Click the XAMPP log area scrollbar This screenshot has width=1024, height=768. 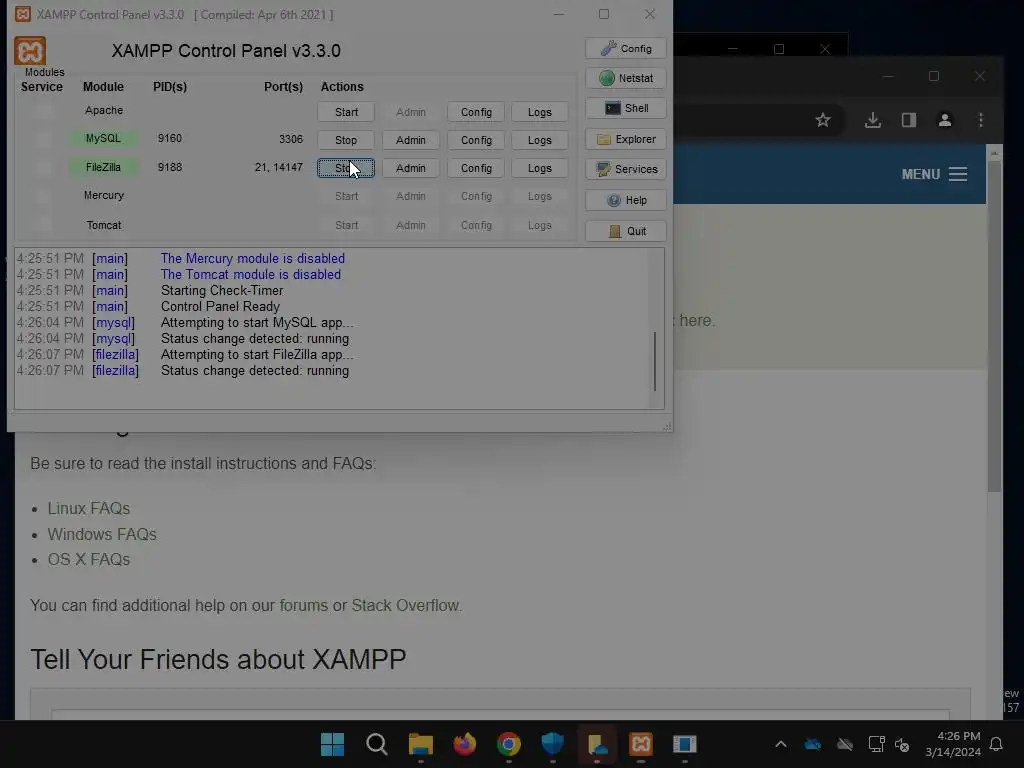point(655,361)
